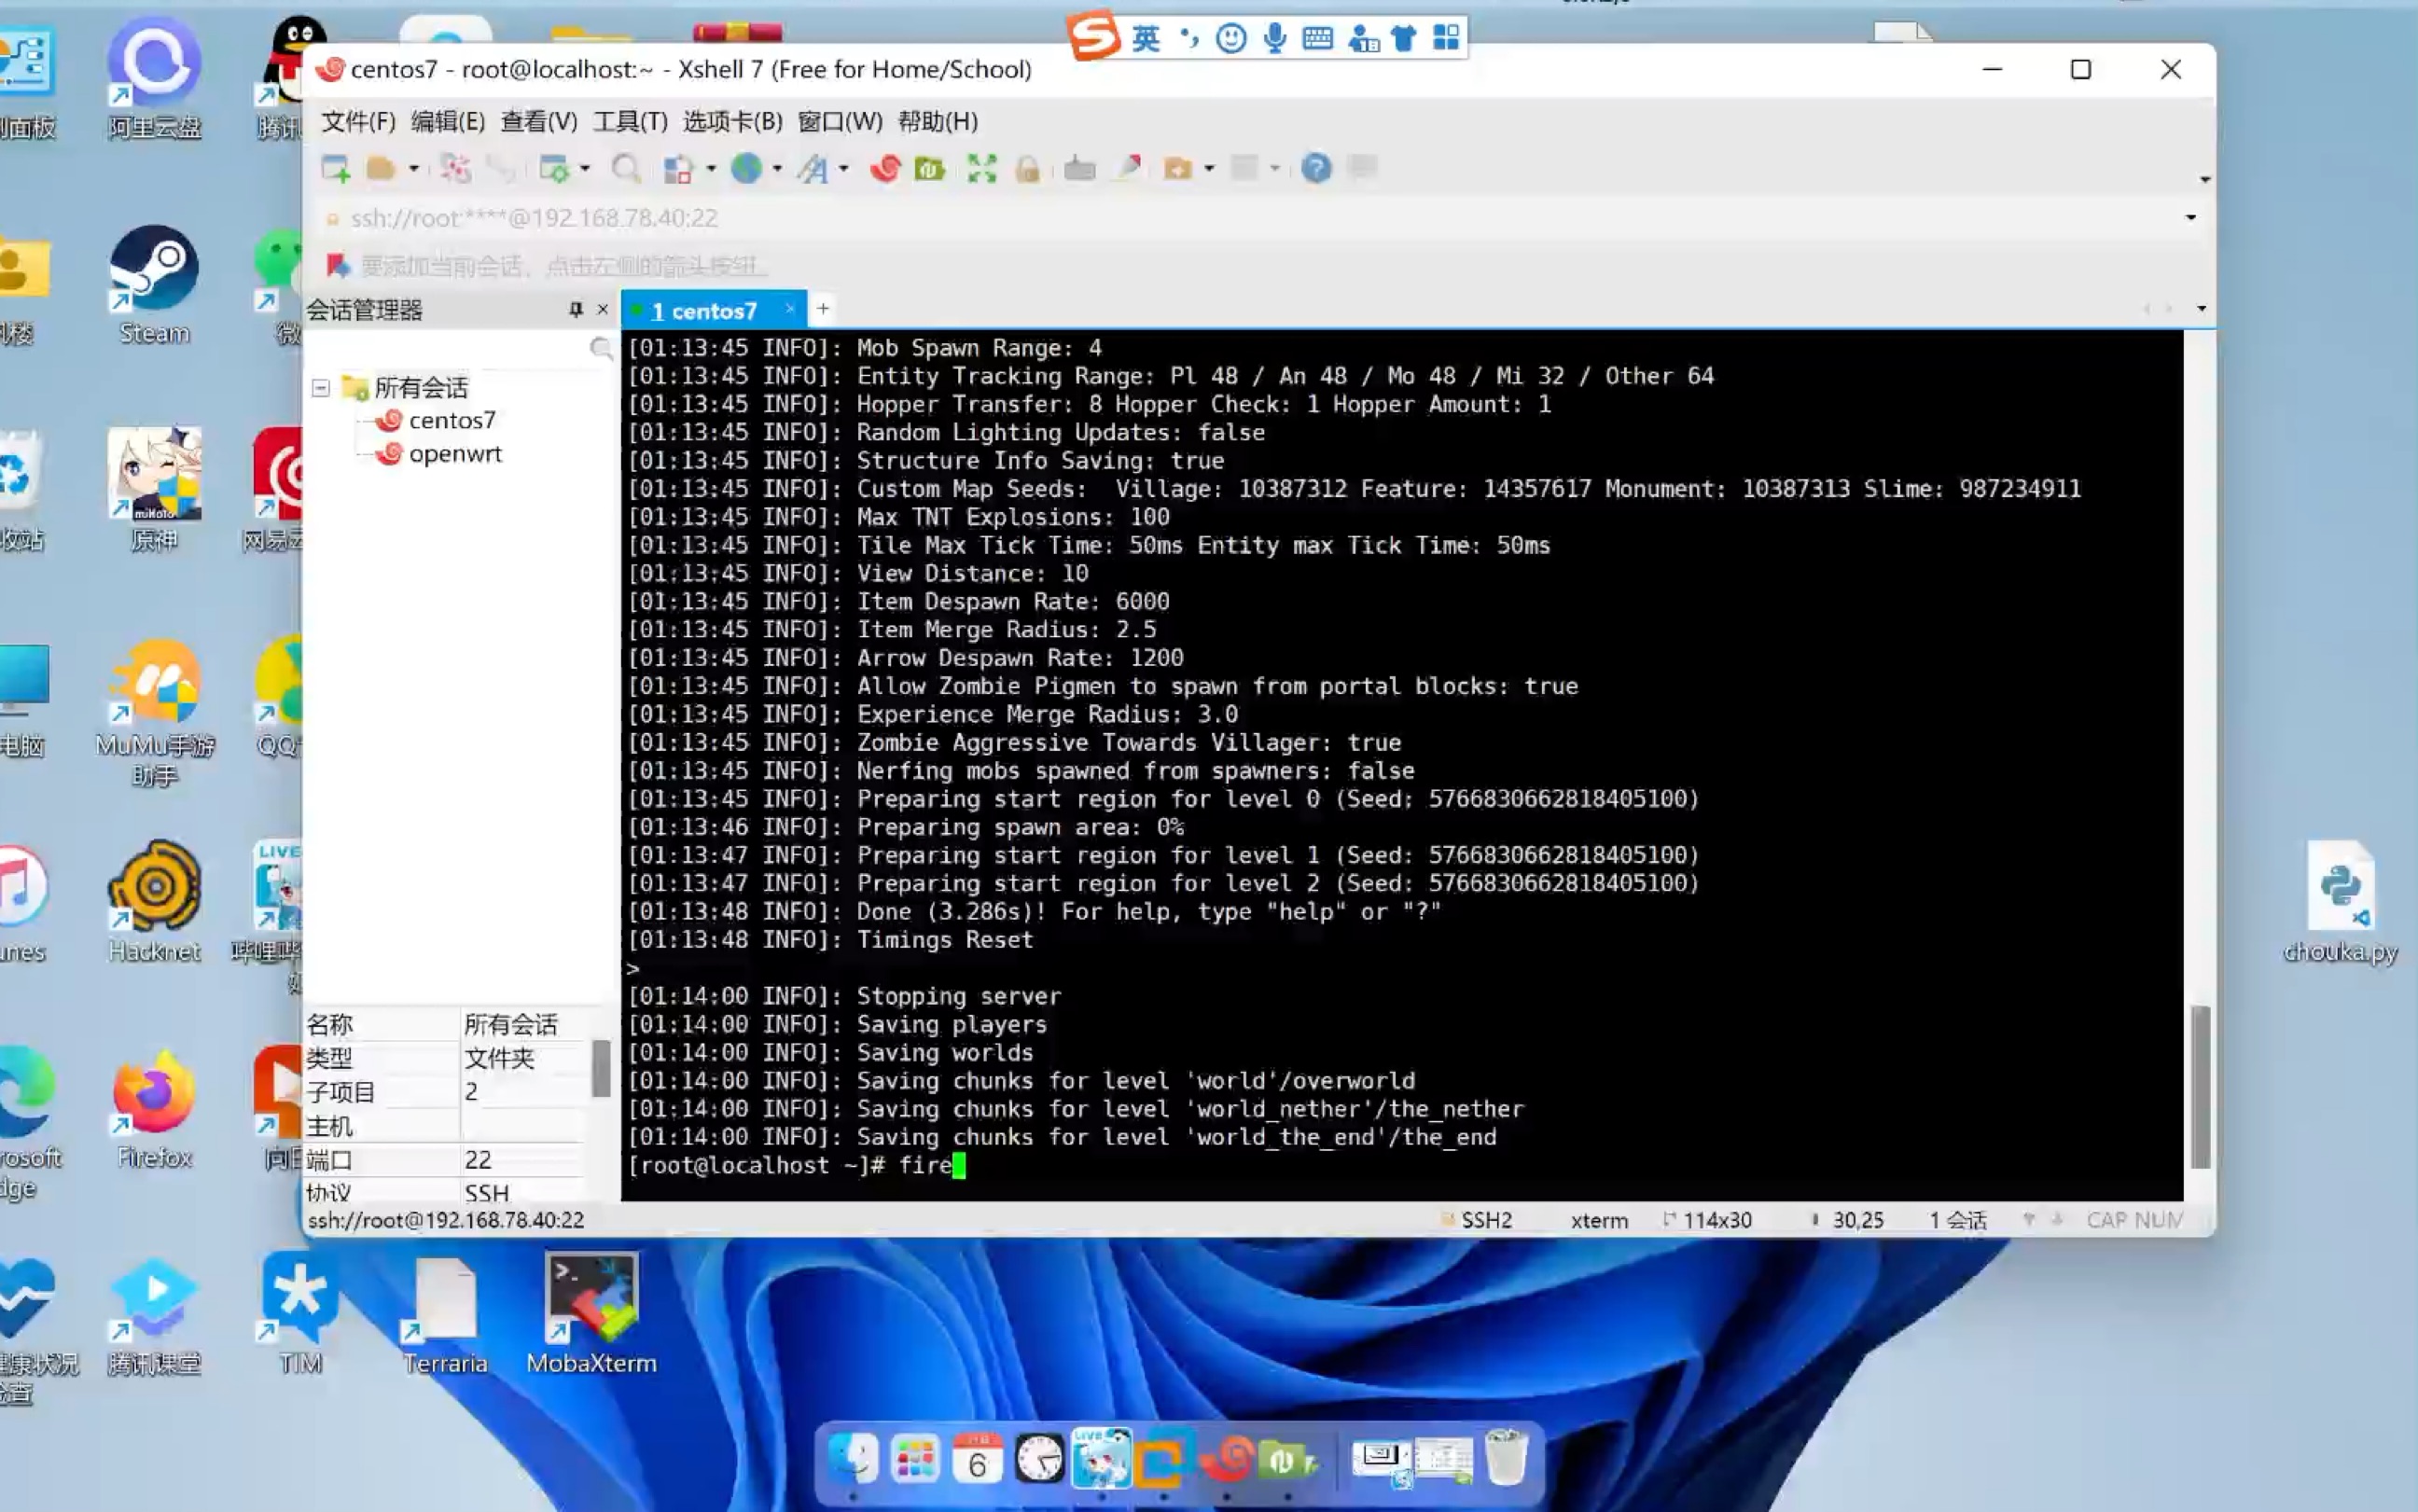Open Finder icon in the dock

(853, 1459)
